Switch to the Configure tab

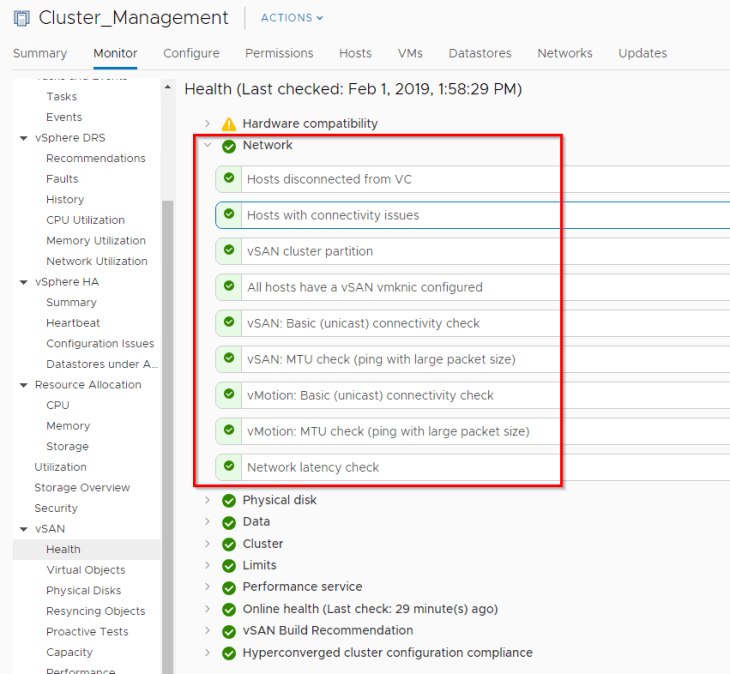[191, 53]
